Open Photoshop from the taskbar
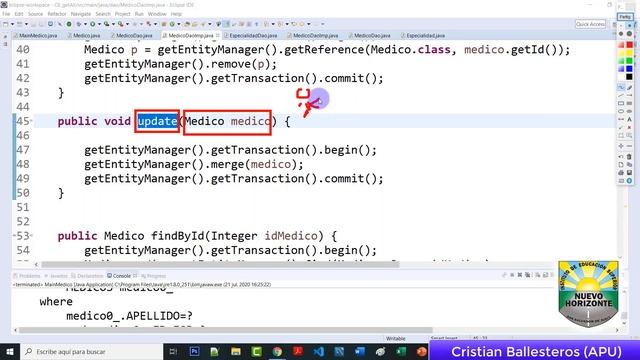The image size is (640, 360). click(194, 351)
